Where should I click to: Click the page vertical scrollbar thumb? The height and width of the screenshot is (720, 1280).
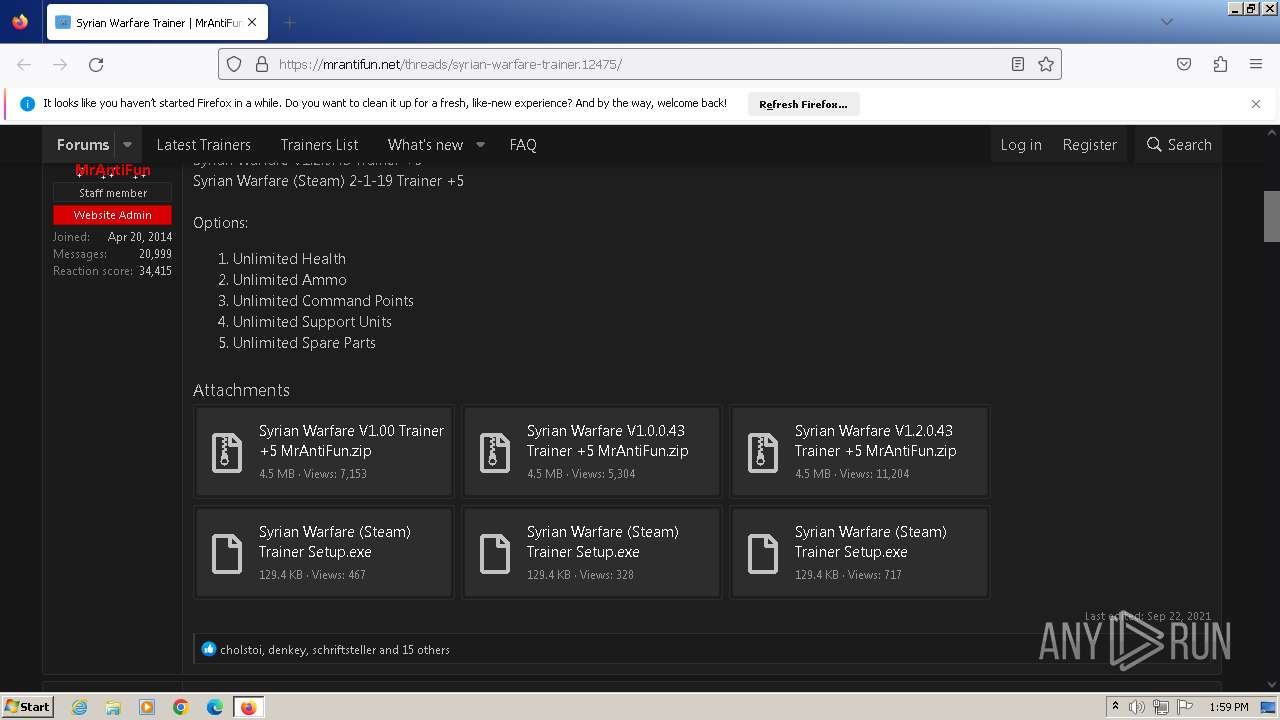(x=1271, y=215)
